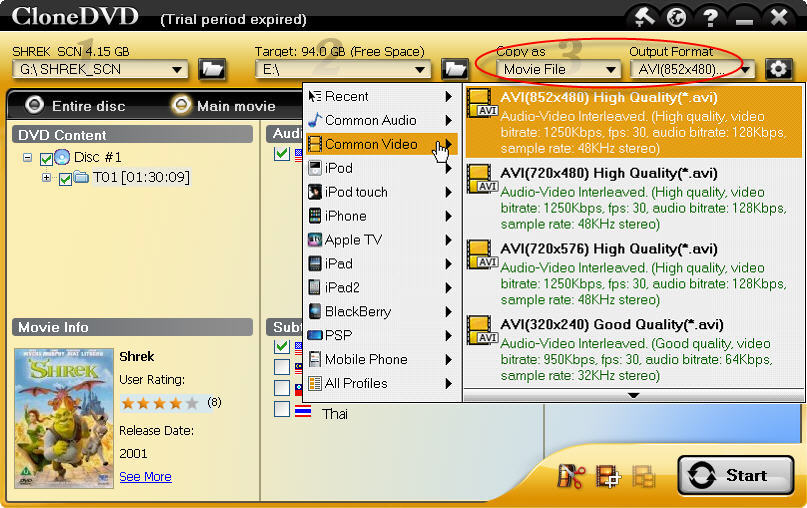Uncheck the Disc #1 checkbox
This screenshot has width=807, height=508.
[46, 159]
